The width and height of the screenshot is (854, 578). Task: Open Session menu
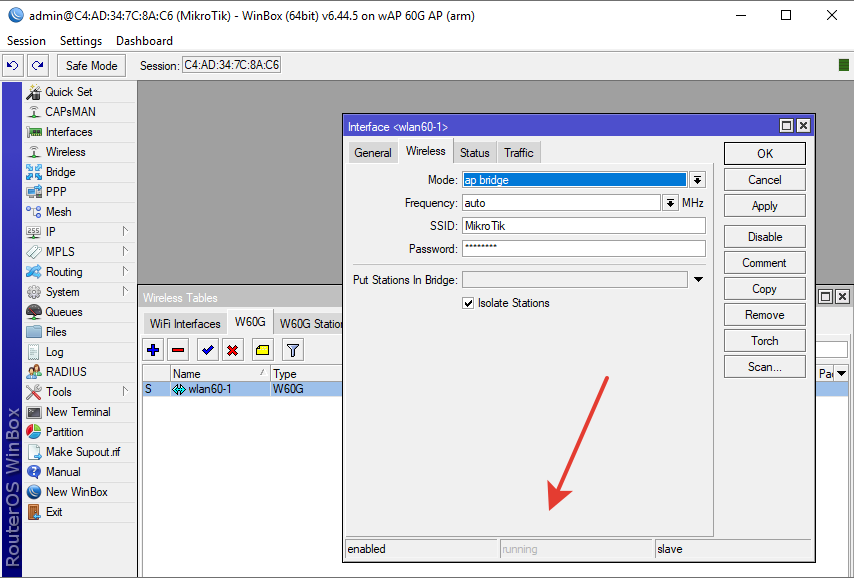[26, 41]
